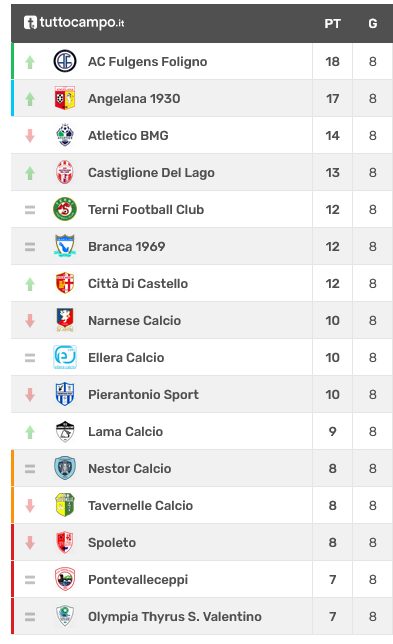Click red down arrow beside Atletico BMG
393x644 pixels.
pyautogui.click(x=30, y=136)
